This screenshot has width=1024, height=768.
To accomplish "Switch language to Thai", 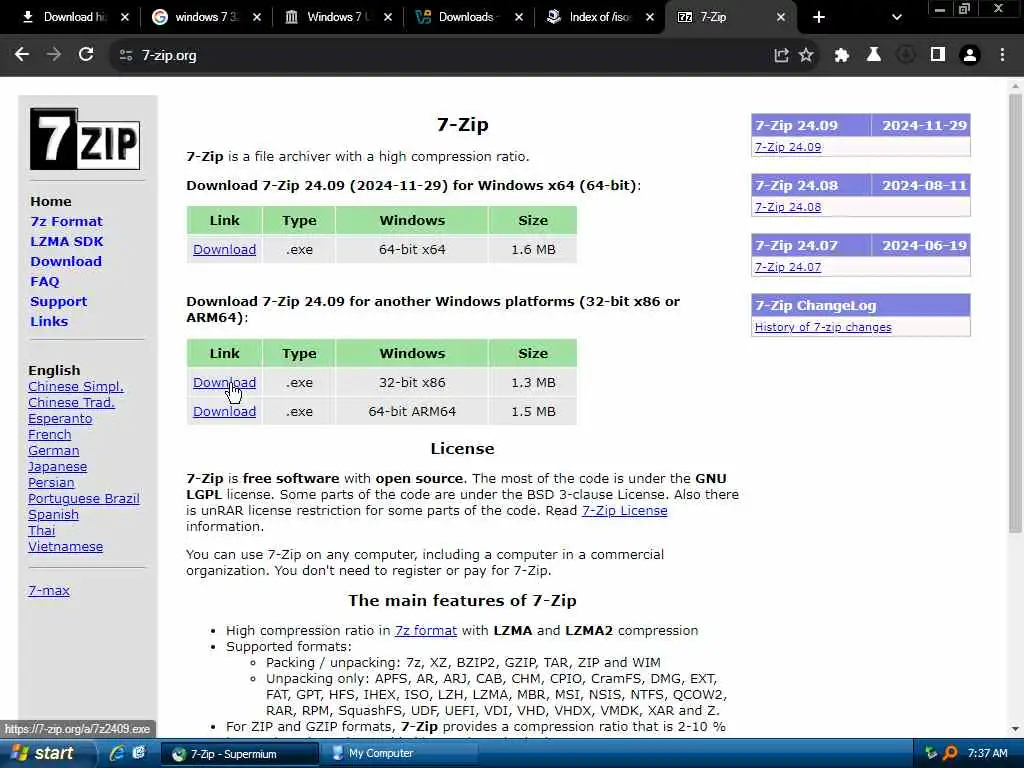I will (42, 530).
